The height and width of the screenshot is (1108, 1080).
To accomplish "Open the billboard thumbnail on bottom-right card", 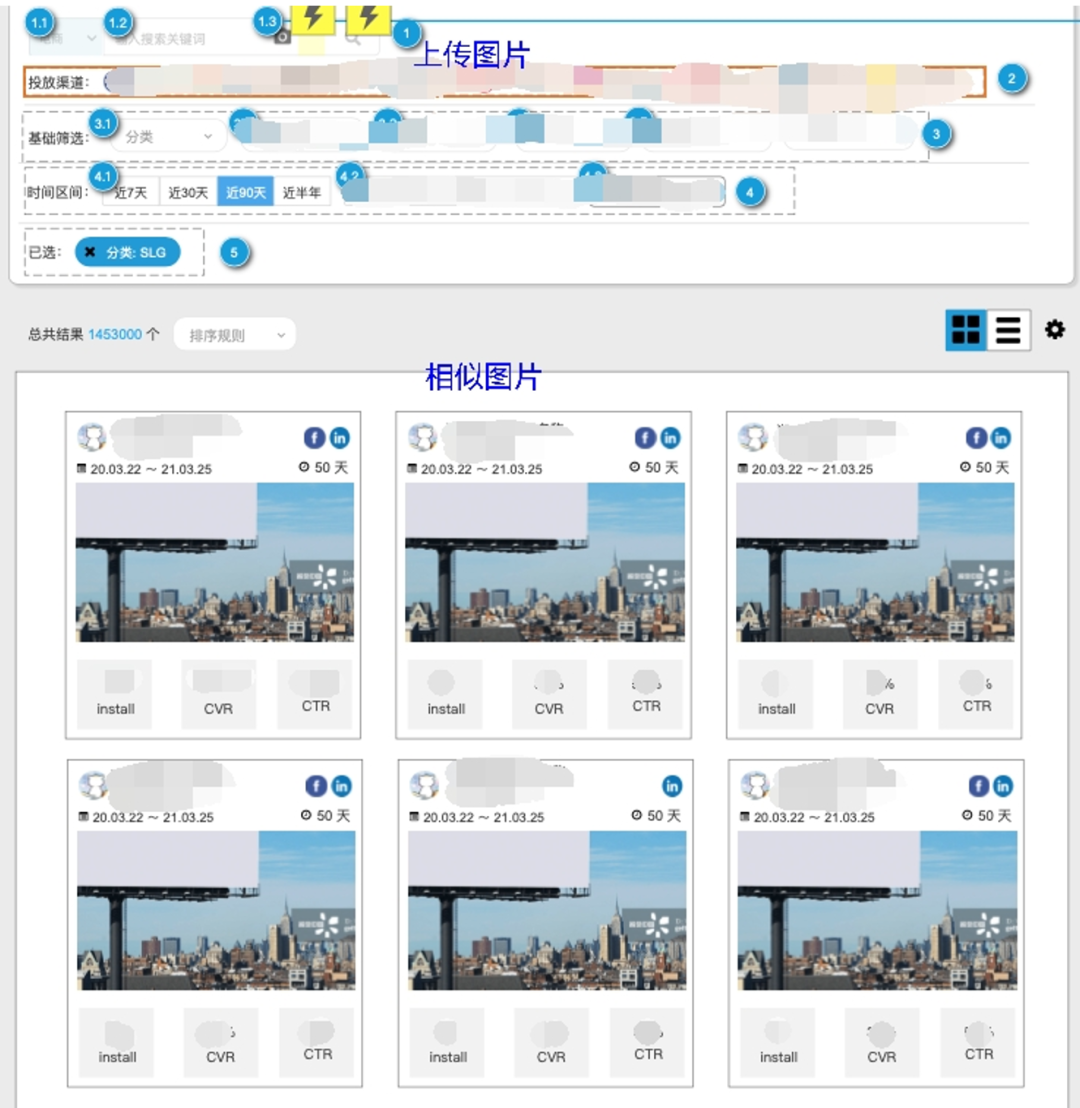I will tap(877, 910).
